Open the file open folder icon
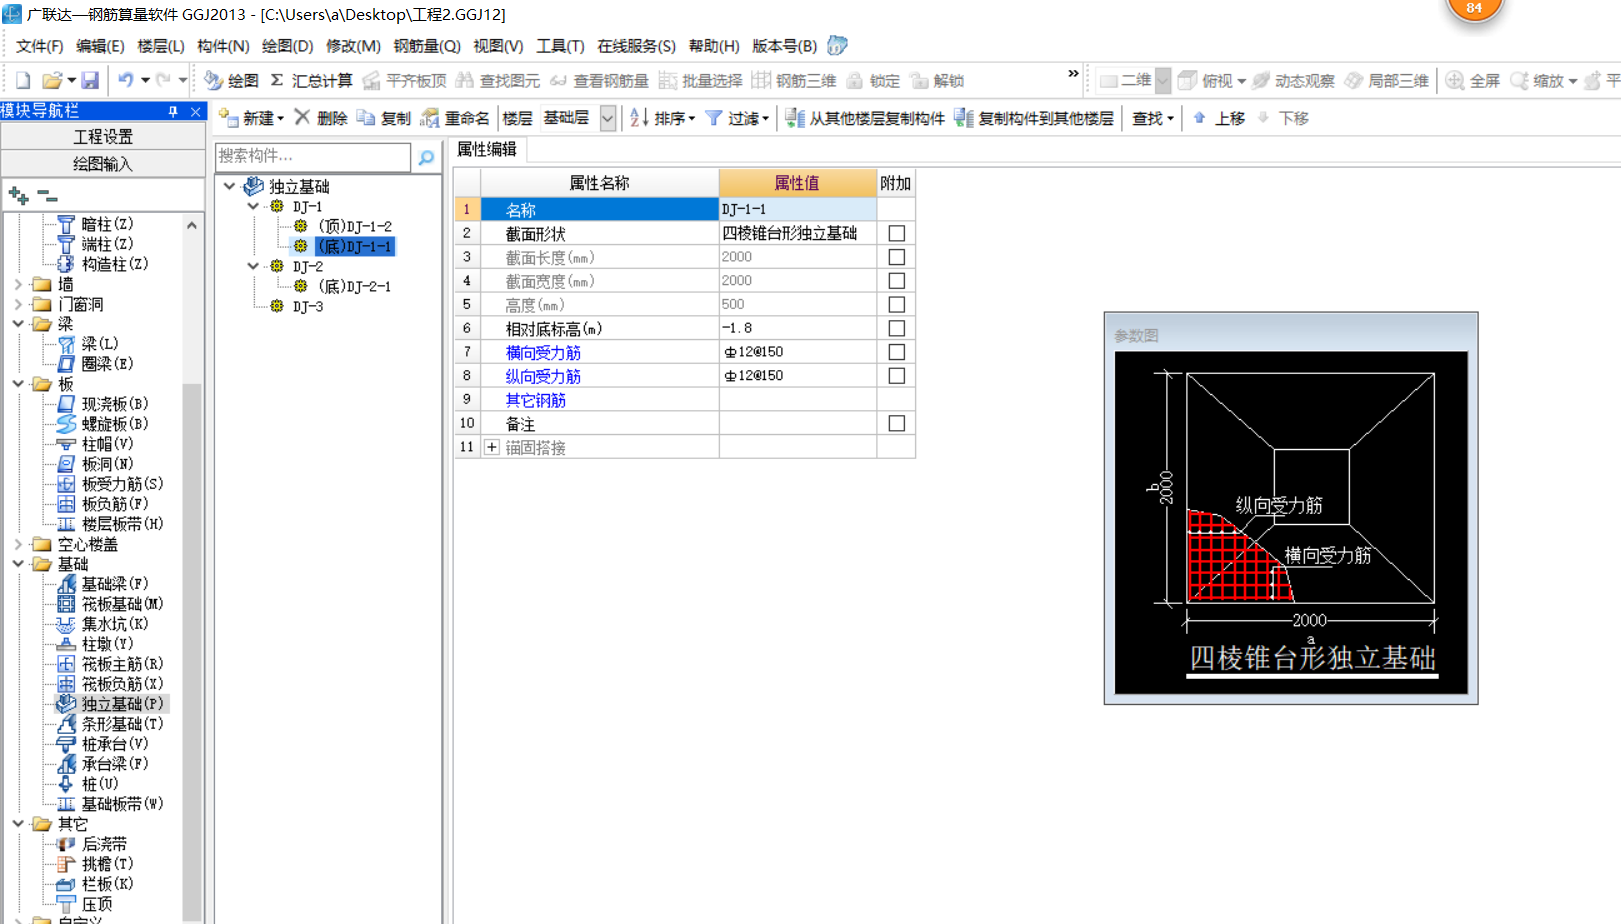Screen dimensions: 1621x924 tap(52, 80)
